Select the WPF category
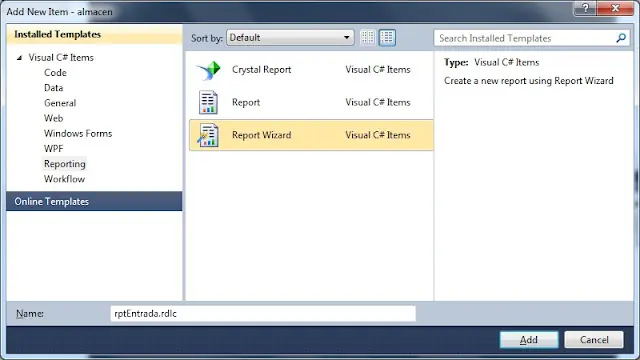The height and width of the screenshot is (360, 640). coord(53,149)
